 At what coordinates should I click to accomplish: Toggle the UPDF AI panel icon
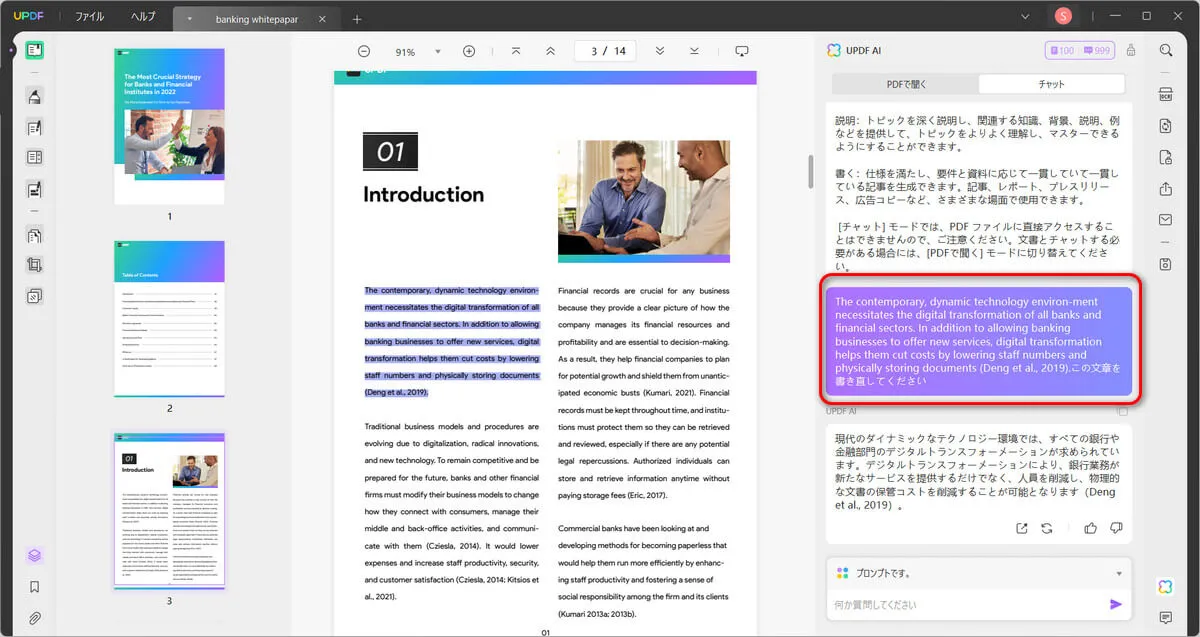point(1166,587)
